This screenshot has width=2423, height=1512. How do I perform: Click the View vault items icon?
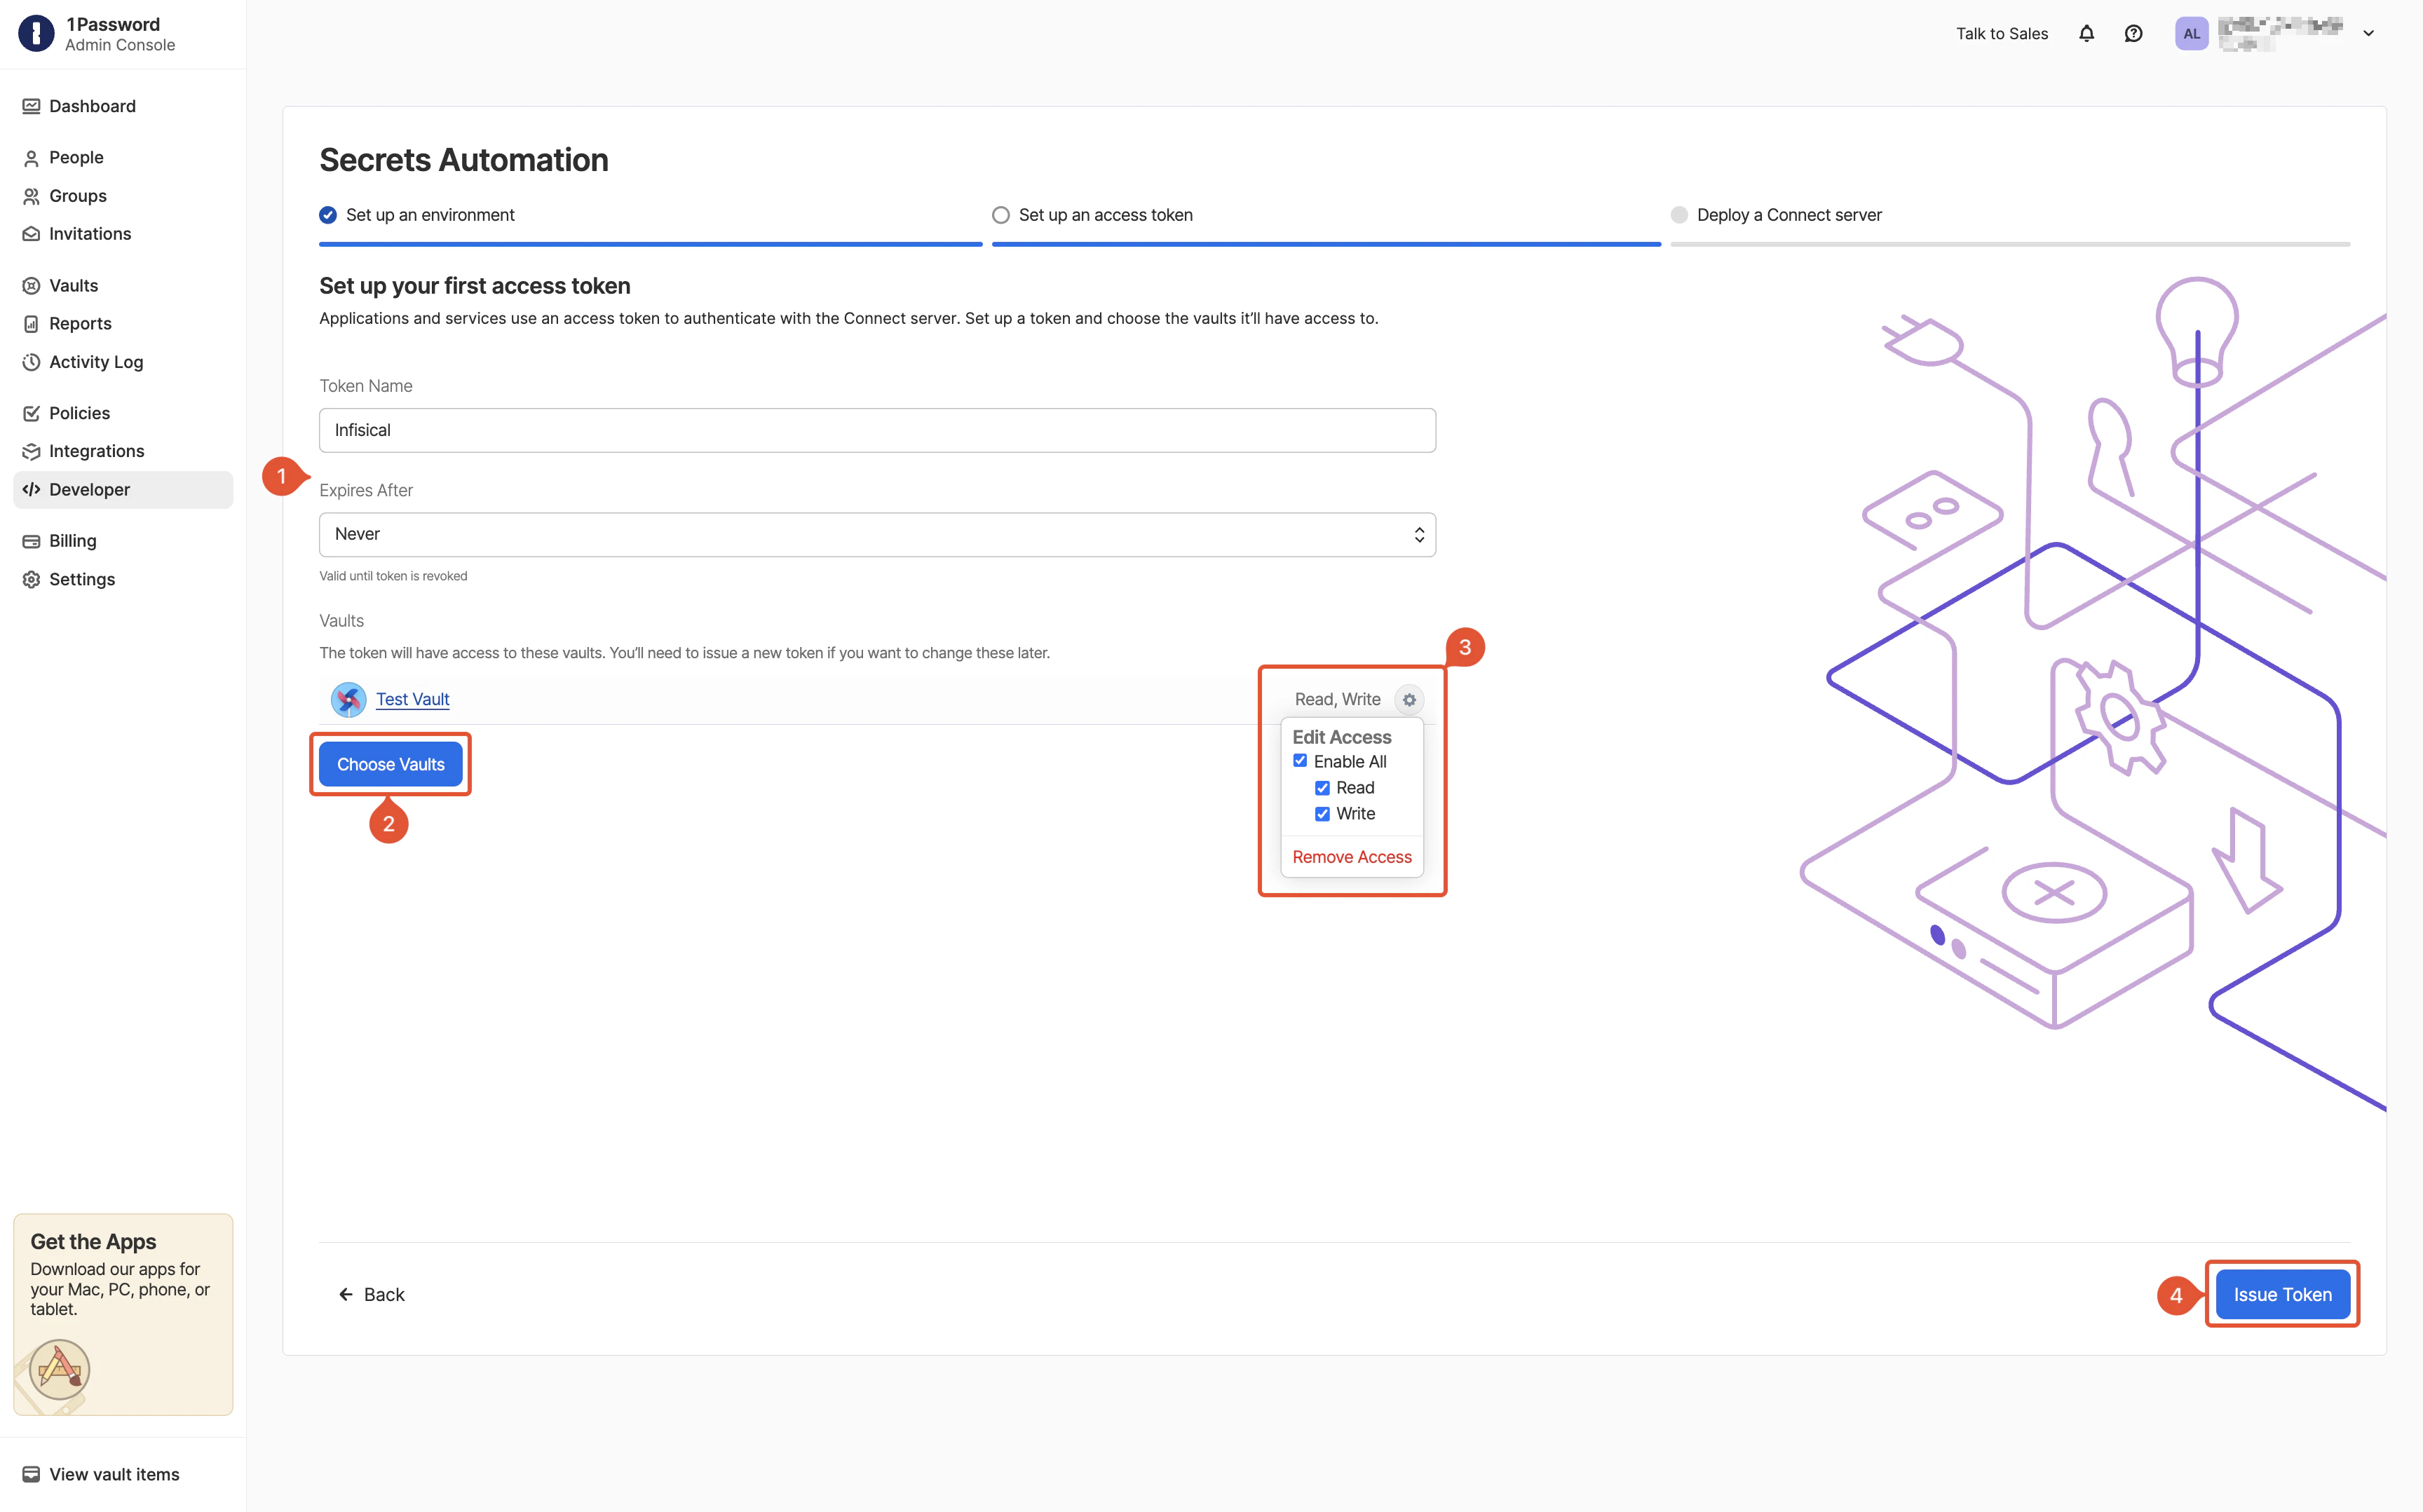[31, 1474]
